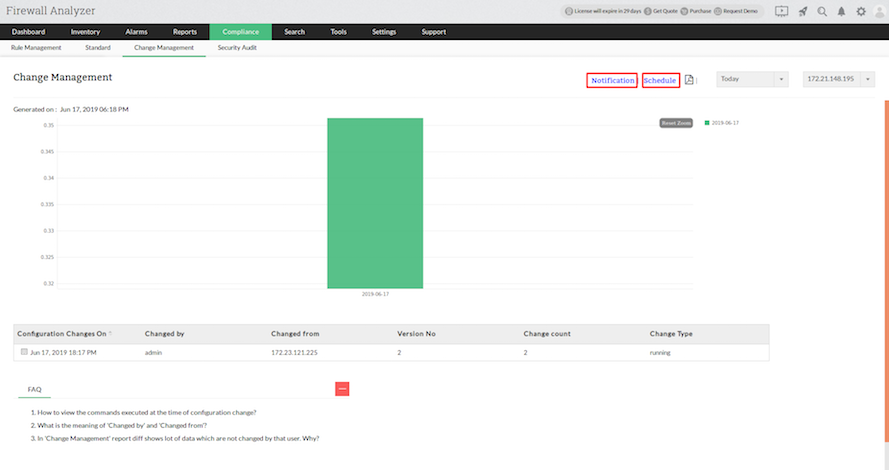This screenshot has width=889, height=470.
Task: Click the Changed by column header
Action: [x=164, y=334]
